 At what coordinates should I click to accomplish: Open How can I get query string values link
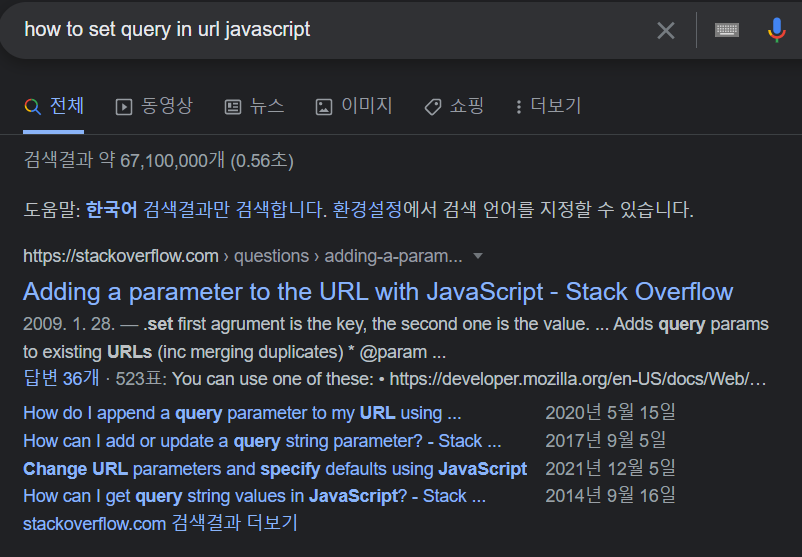coord(255,496)
